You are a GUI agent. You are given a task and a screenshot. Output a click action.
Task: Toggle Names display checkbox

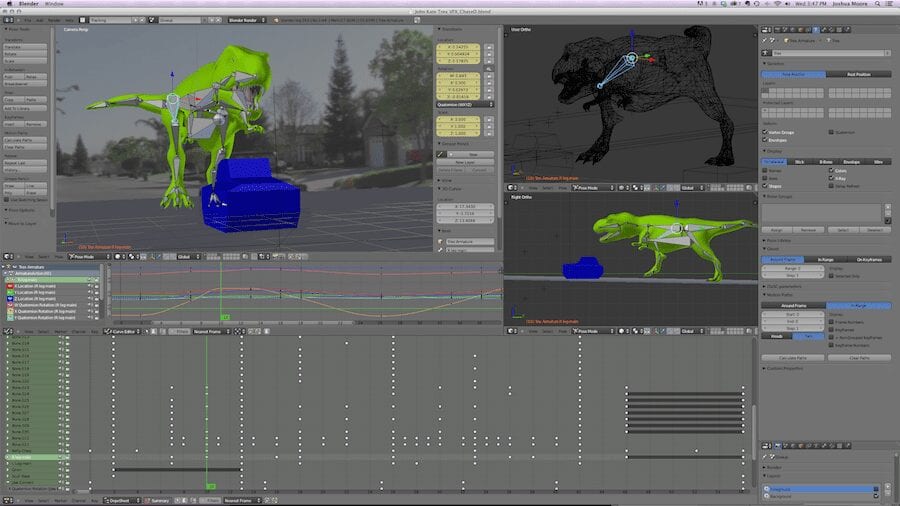[x=765, y=170]
